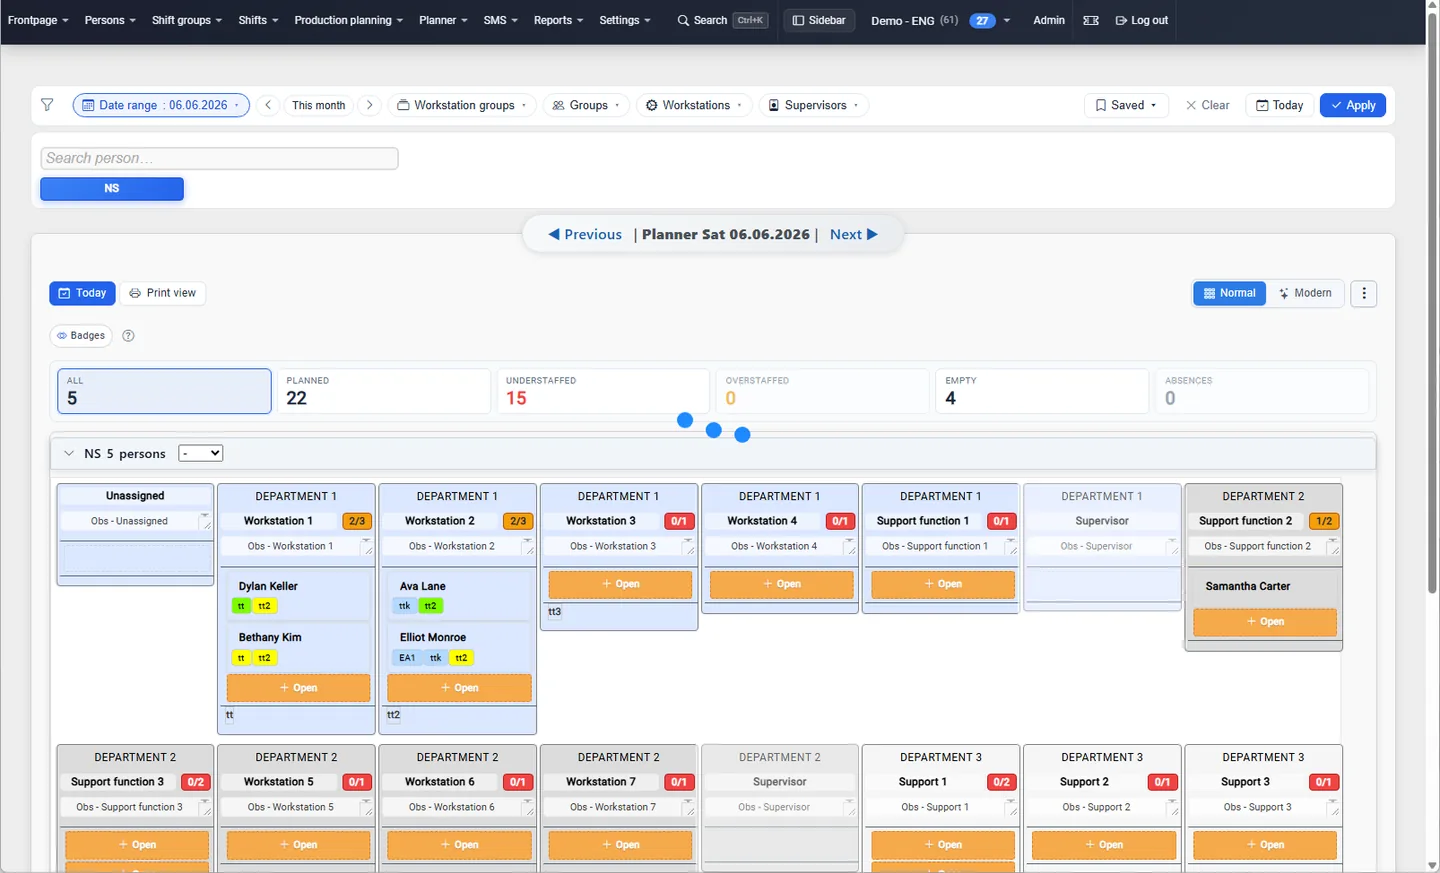Edit note icon for Obs - Workstation 4
Viewport: 1440px width, 873px height.
coord(849,547)
